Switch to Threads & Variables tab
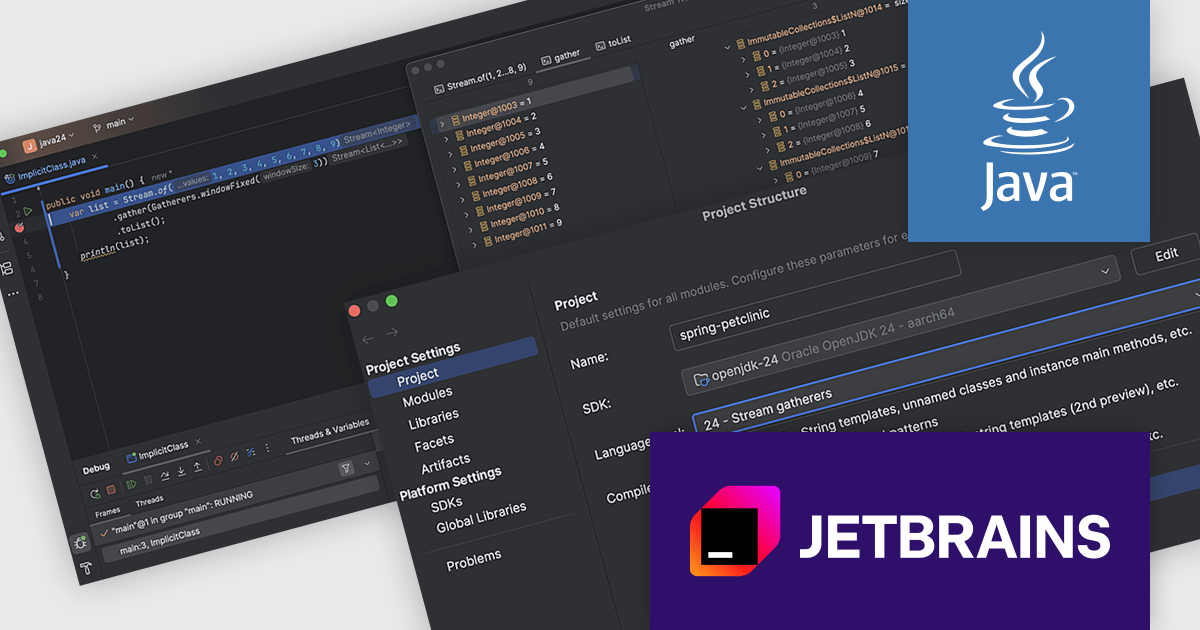1200x630 pixels. point(330,431)
